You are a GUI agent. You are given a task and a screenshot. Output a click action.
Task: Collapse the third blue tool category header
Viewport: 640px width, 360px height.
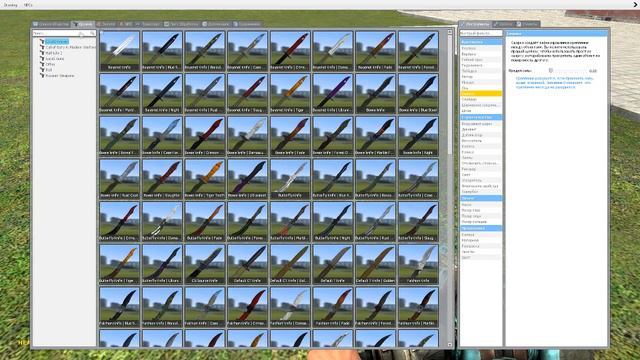[481, 198]
